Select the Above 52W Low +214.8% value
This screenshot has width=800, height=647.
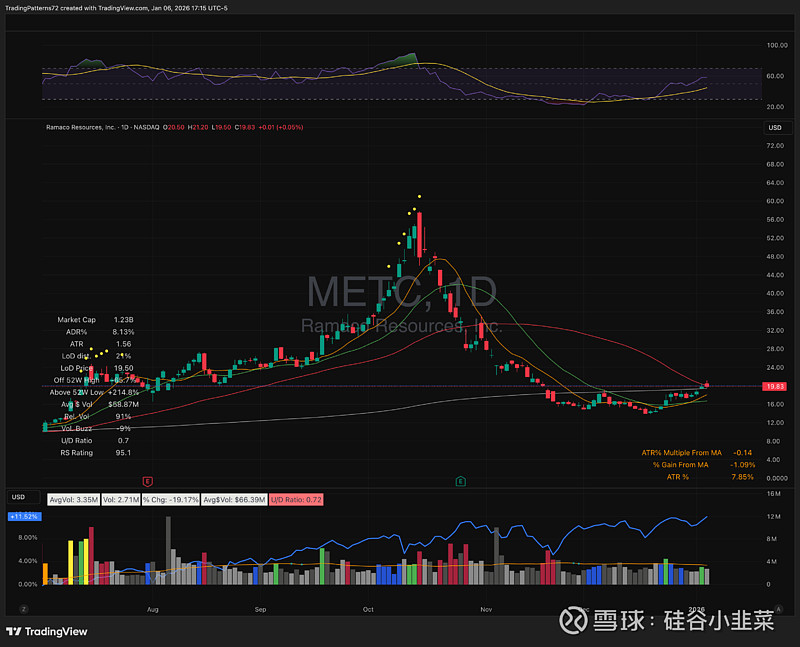(x=123, y=392)
